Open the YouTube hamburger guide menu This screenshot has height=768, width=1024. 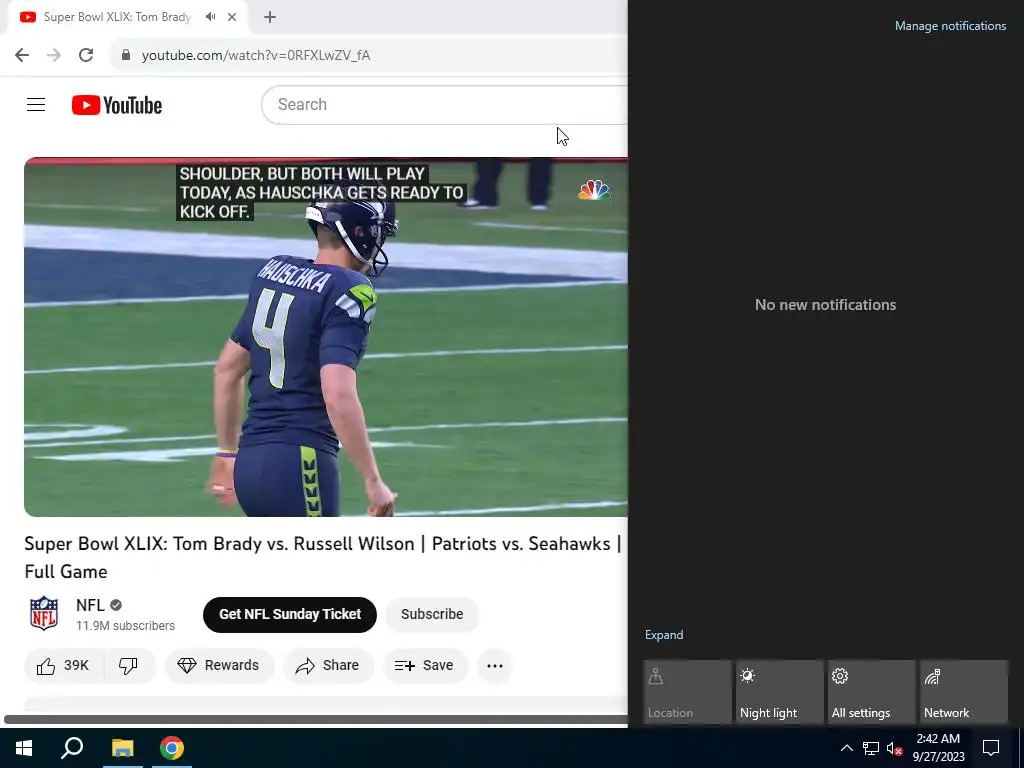pyautogui.click(x=36, y=104)
